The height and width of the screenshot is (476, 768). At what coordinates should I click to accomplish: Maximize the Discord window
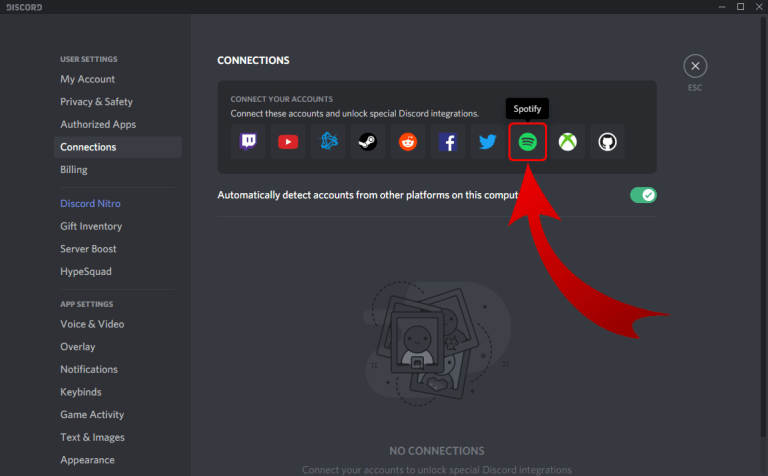tap(741, 7)
